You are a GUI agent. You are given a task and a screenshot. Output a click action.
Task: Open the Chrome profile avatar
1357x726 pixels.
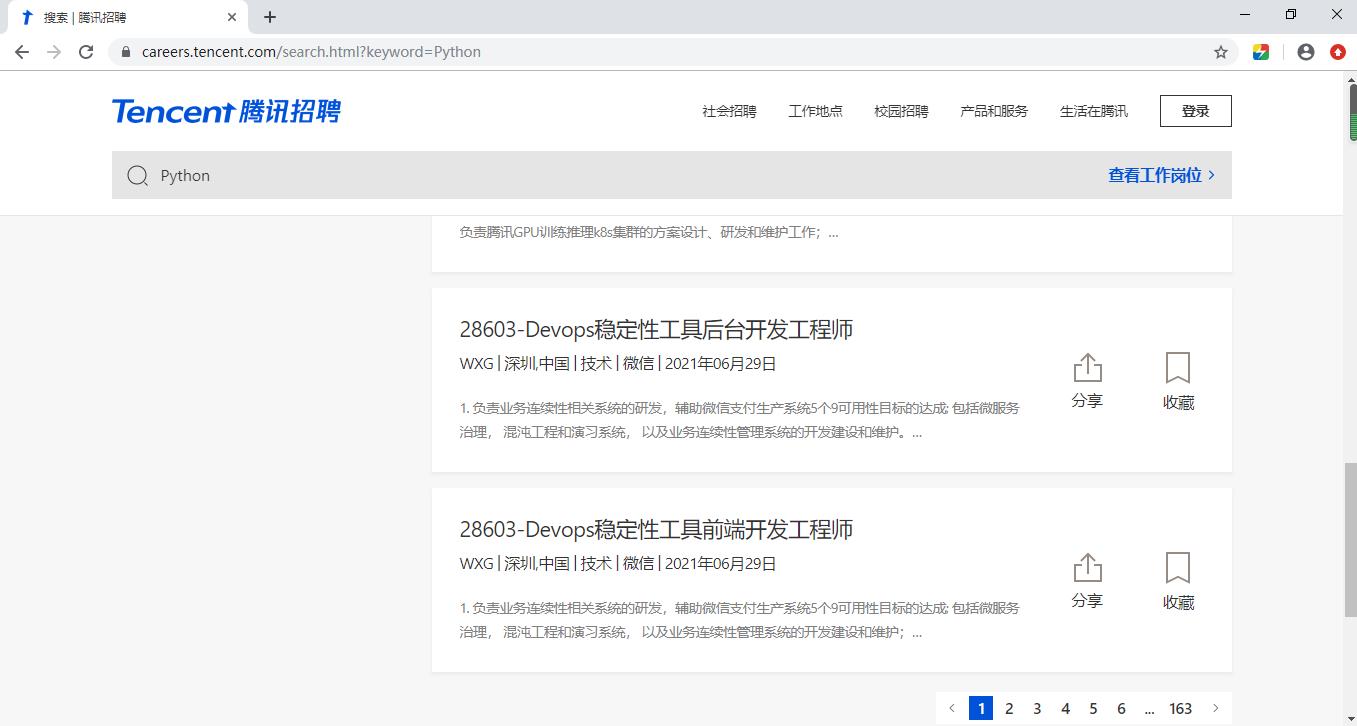coord(1305,52)
